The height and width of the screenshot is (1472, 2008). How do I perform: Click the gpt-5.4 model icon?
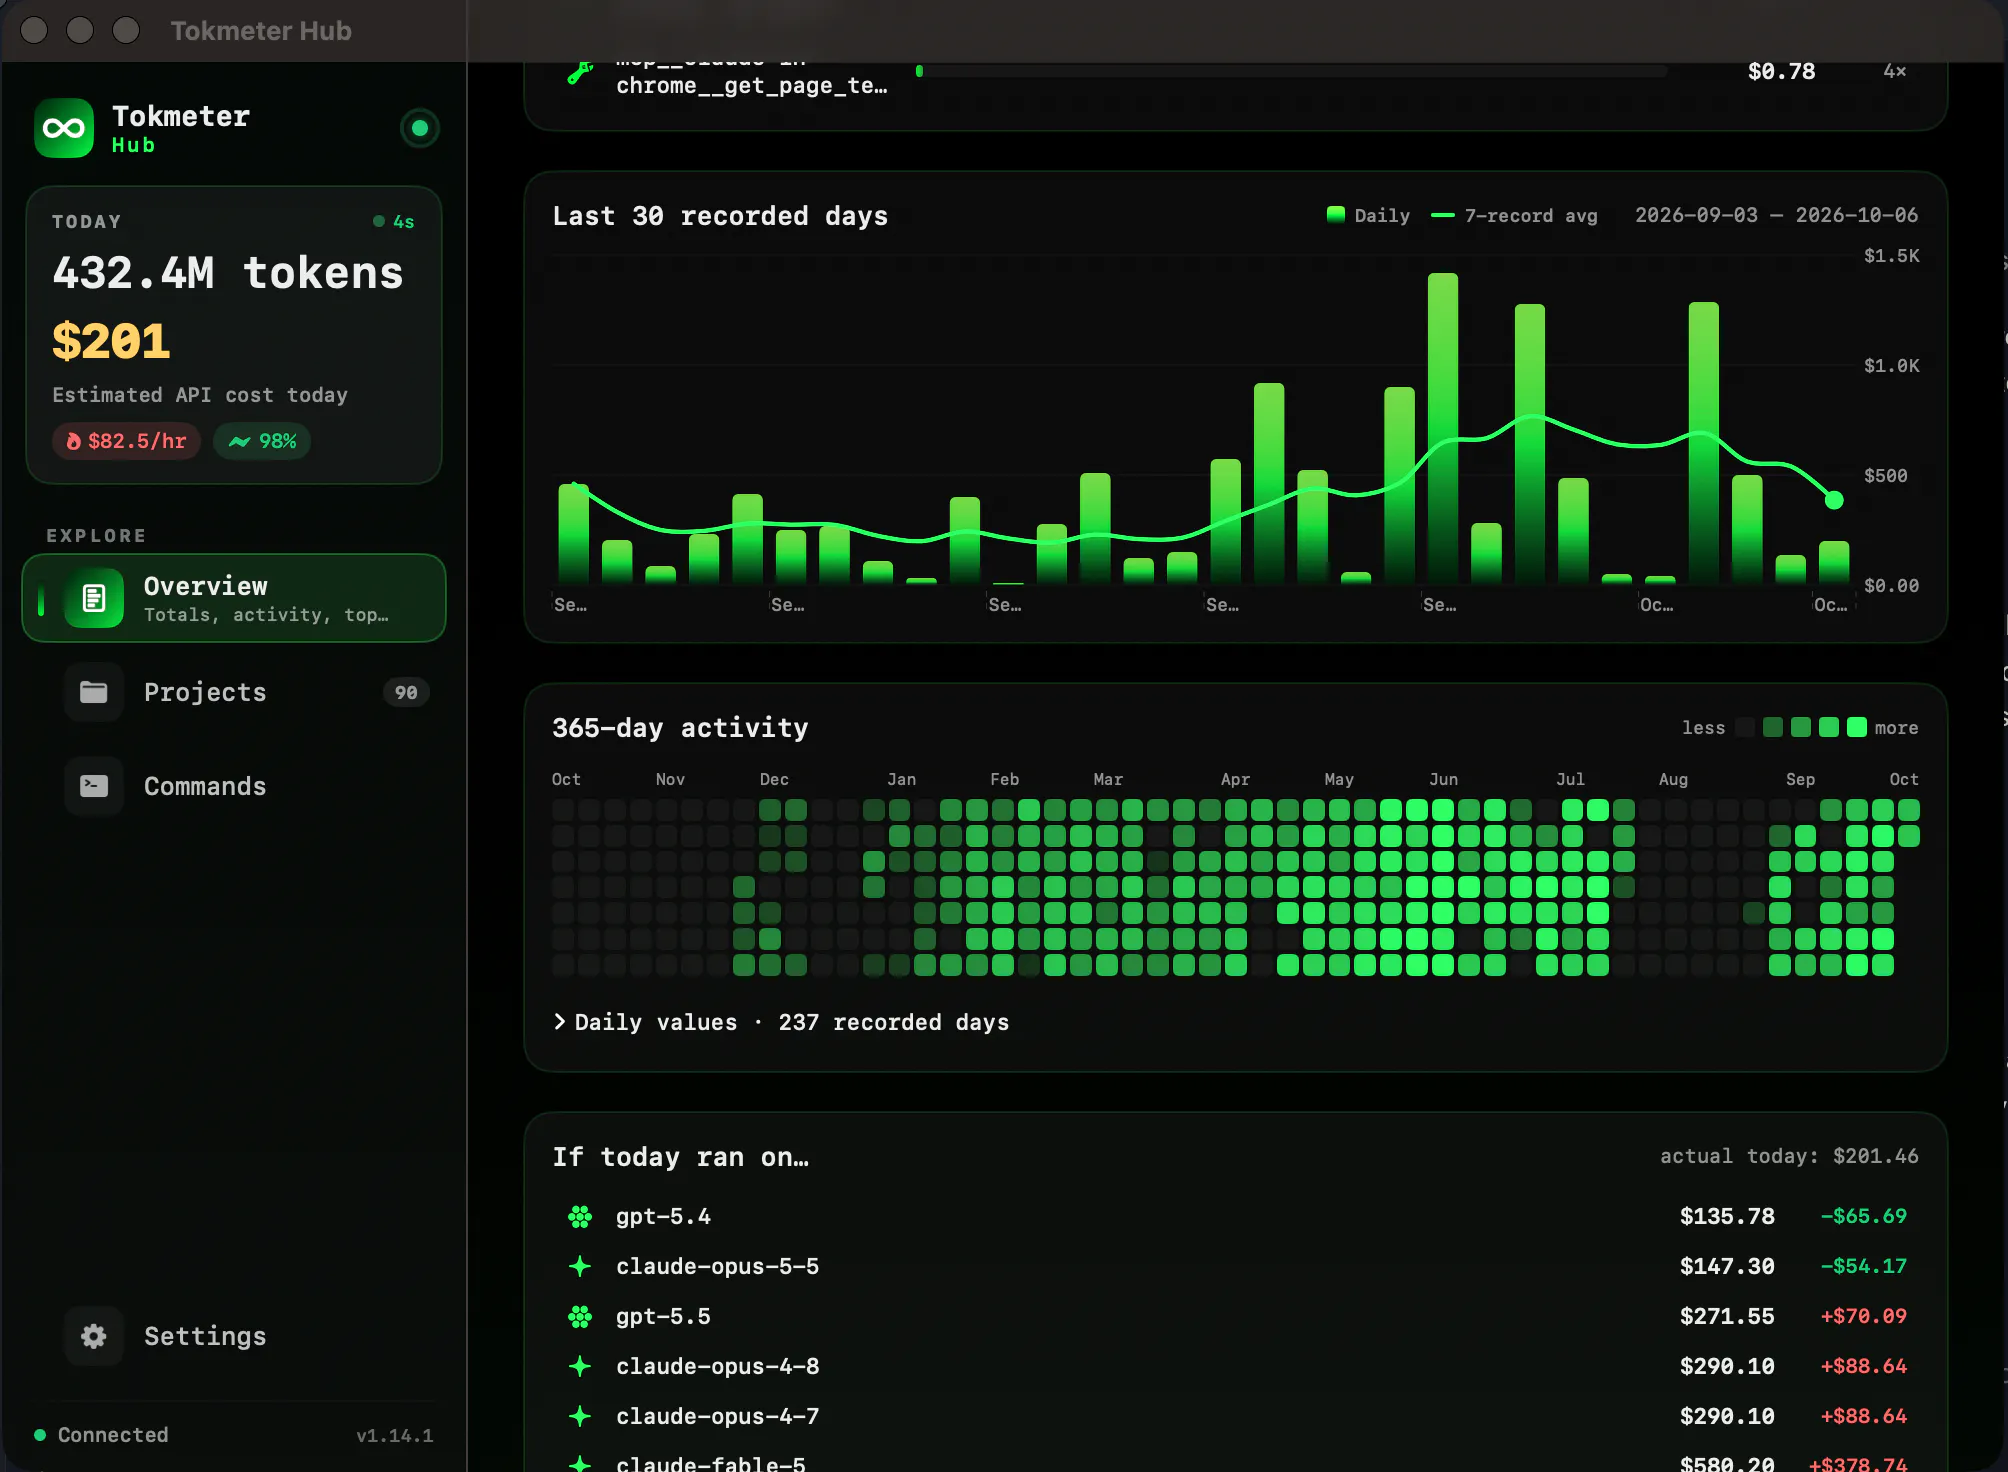tap(580, 1217)
